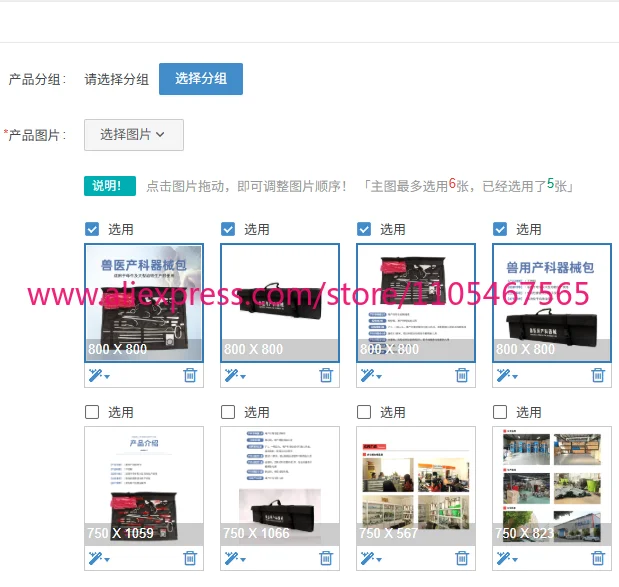Delete the black bag on white image
The image size is (619, 587).
coord(326,375)
